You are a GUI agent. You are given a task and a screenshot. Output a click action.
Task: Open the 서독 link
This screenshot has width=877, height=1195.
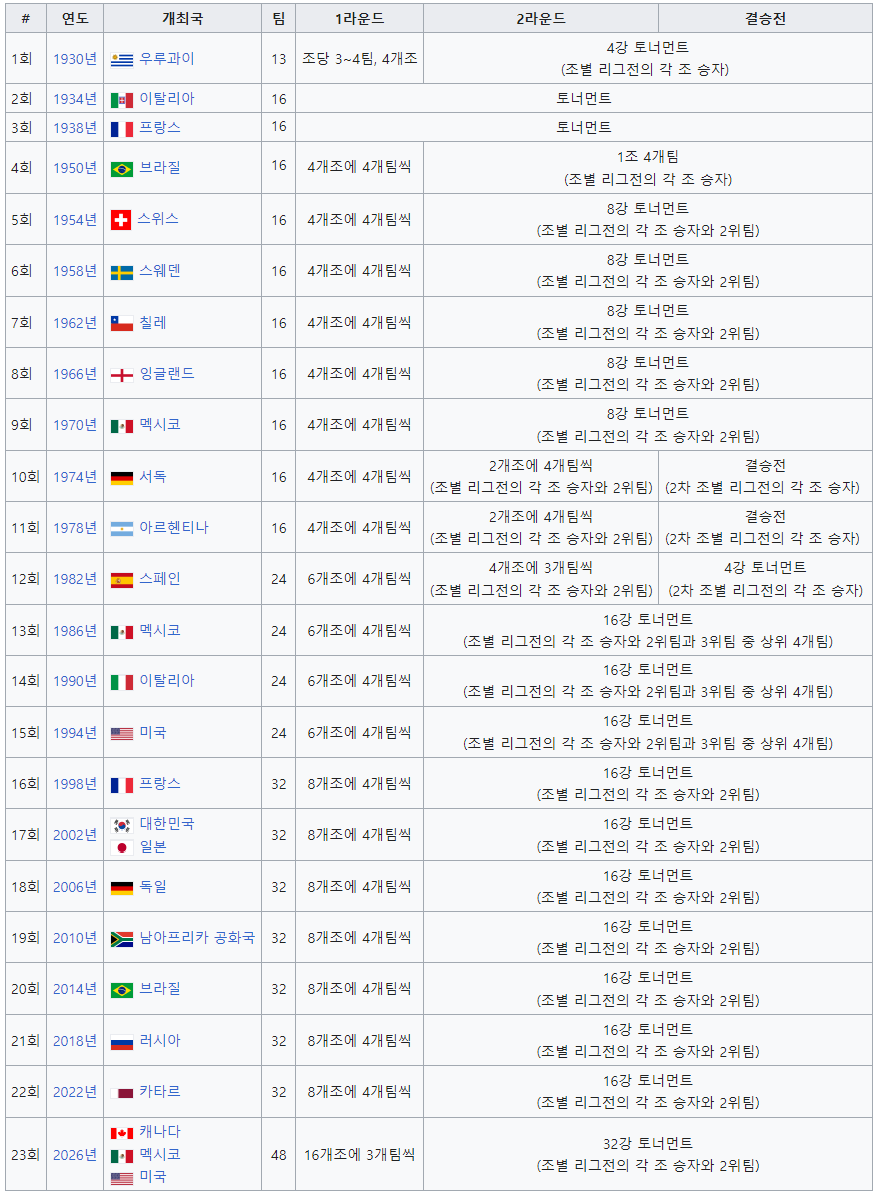[x=152, y=476]
